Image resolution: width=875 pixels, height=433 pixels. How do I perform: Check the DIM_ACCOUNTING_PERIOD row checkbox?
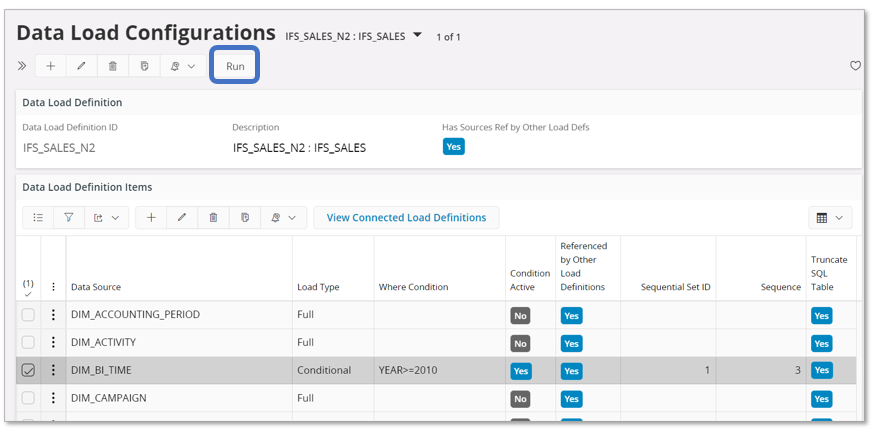tap(28, 315)
